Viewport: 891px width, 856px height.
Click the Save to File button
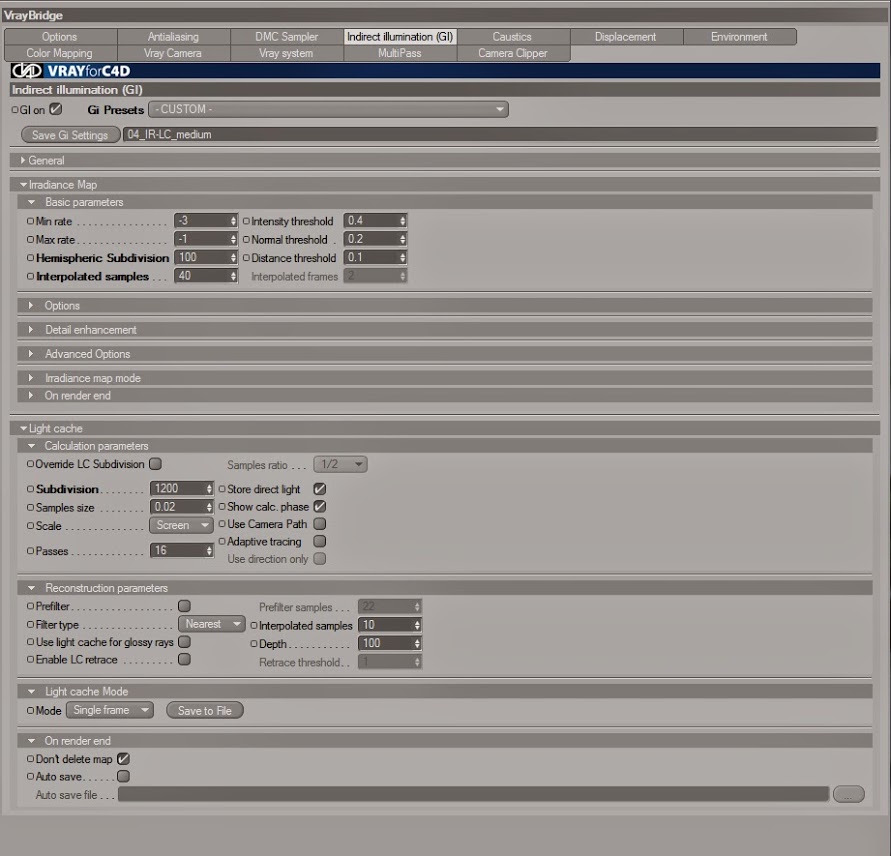tap(205, 710)
